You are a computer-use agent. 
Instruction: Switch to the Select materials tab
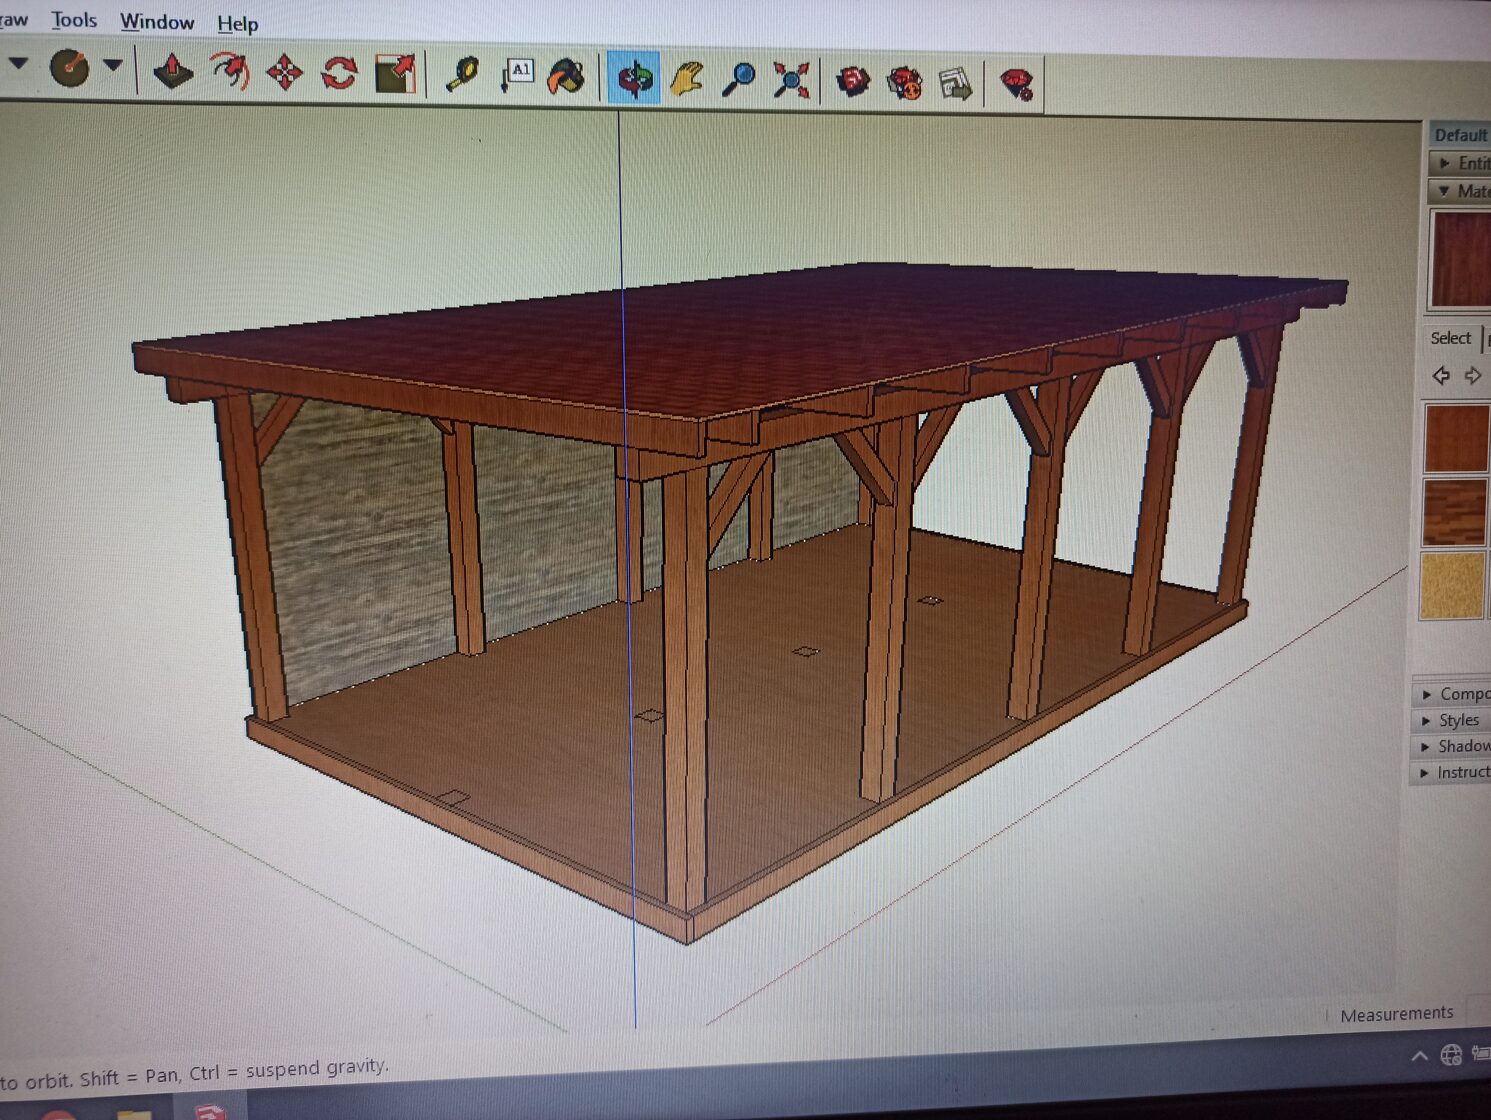(x=1450, y=338)
